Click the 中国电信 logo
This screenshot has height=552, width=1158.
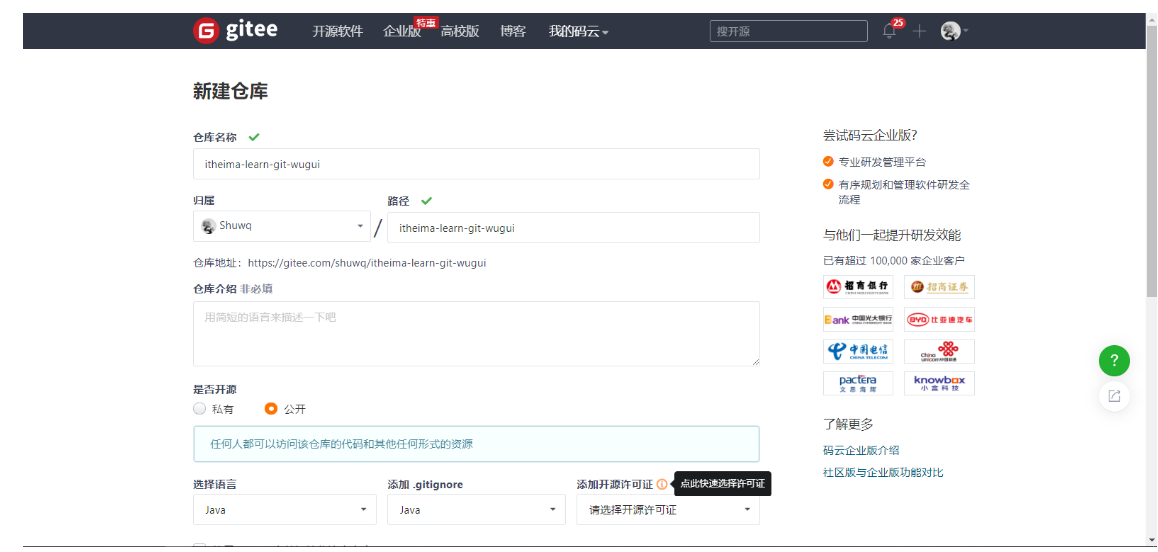[858, 351]
